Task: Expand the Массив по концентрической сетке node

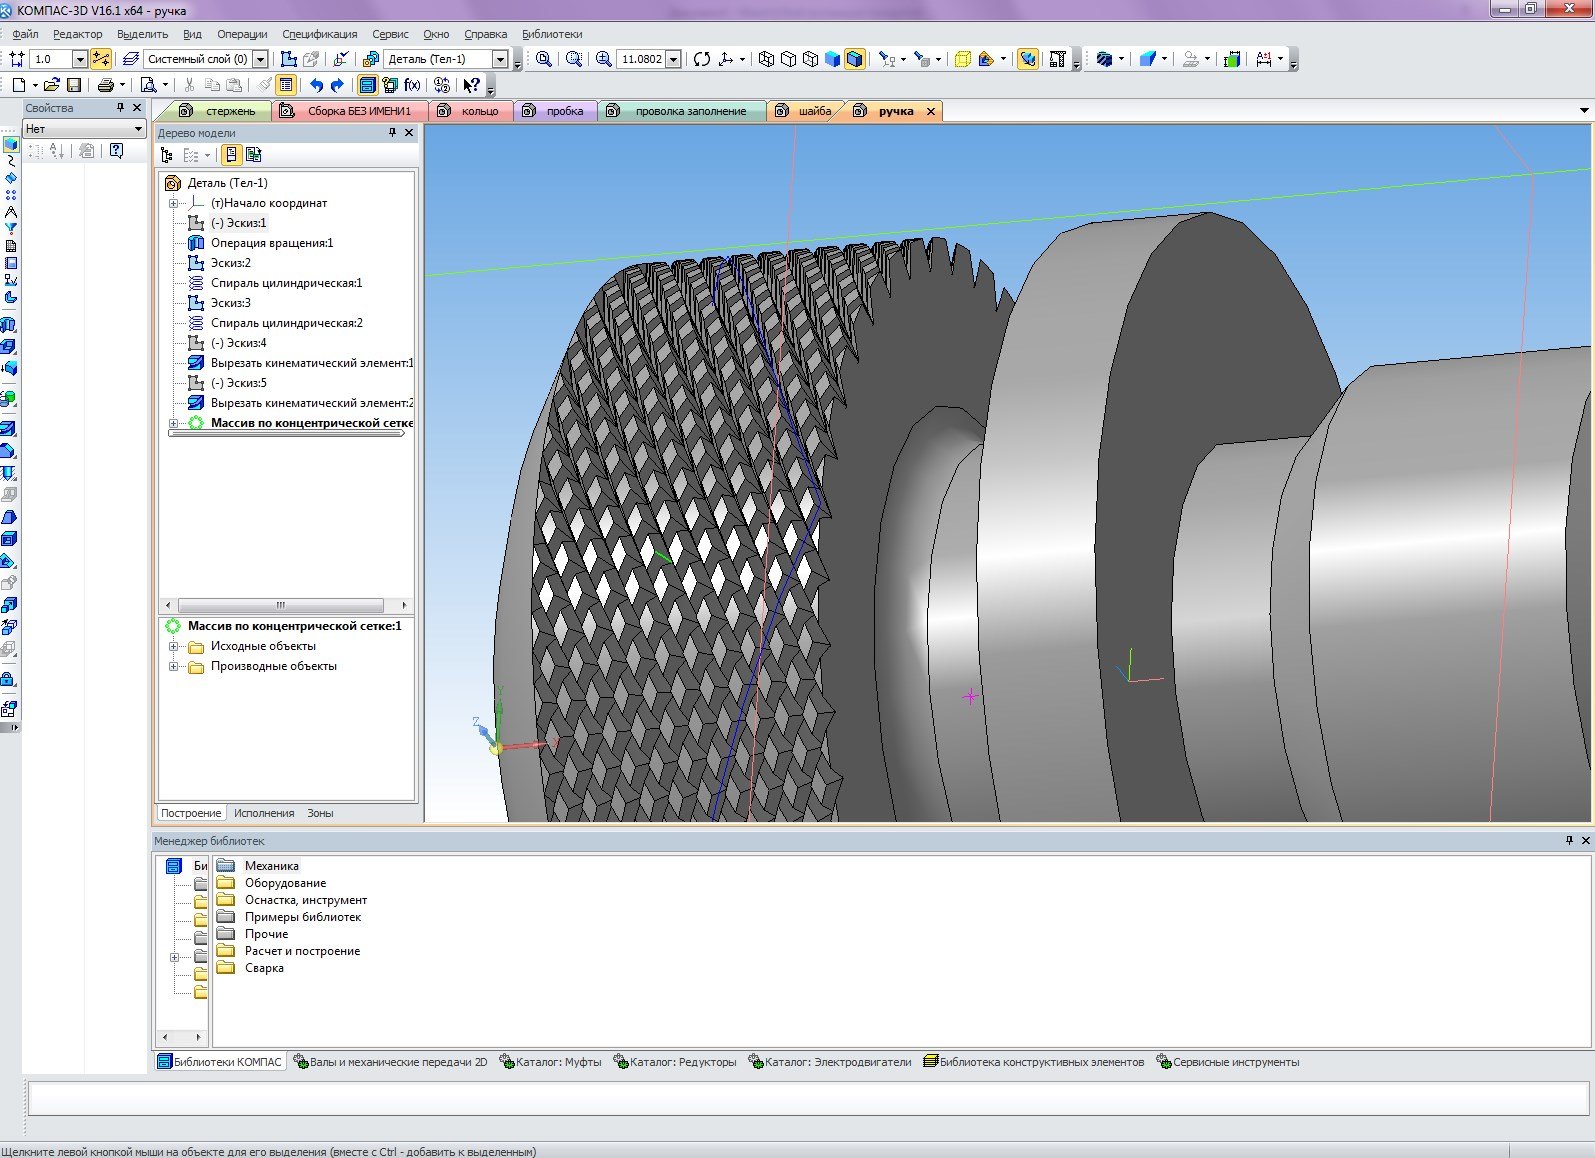Action: (x=174, y=423)
